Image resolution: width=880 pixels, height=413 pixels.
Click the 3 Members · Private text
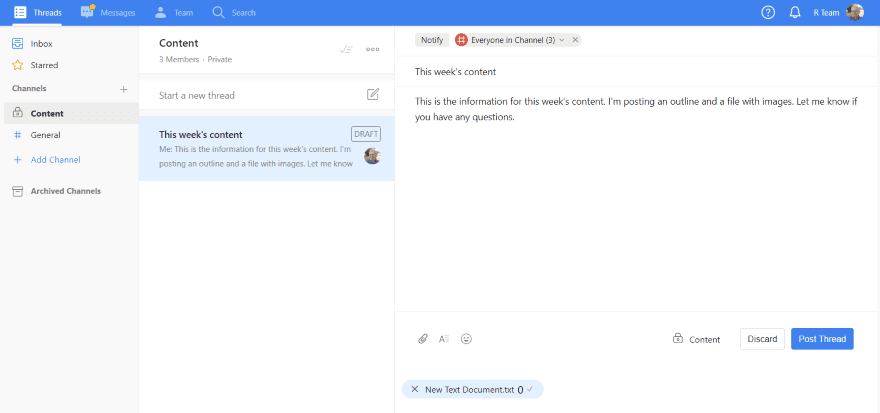click(195, 59)
